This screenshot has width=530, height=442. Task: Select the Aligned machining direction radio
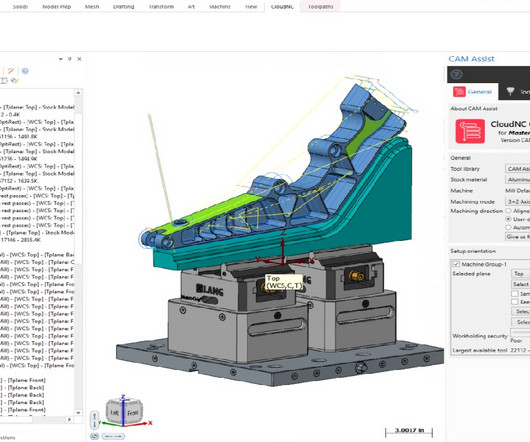coord(508,211)
